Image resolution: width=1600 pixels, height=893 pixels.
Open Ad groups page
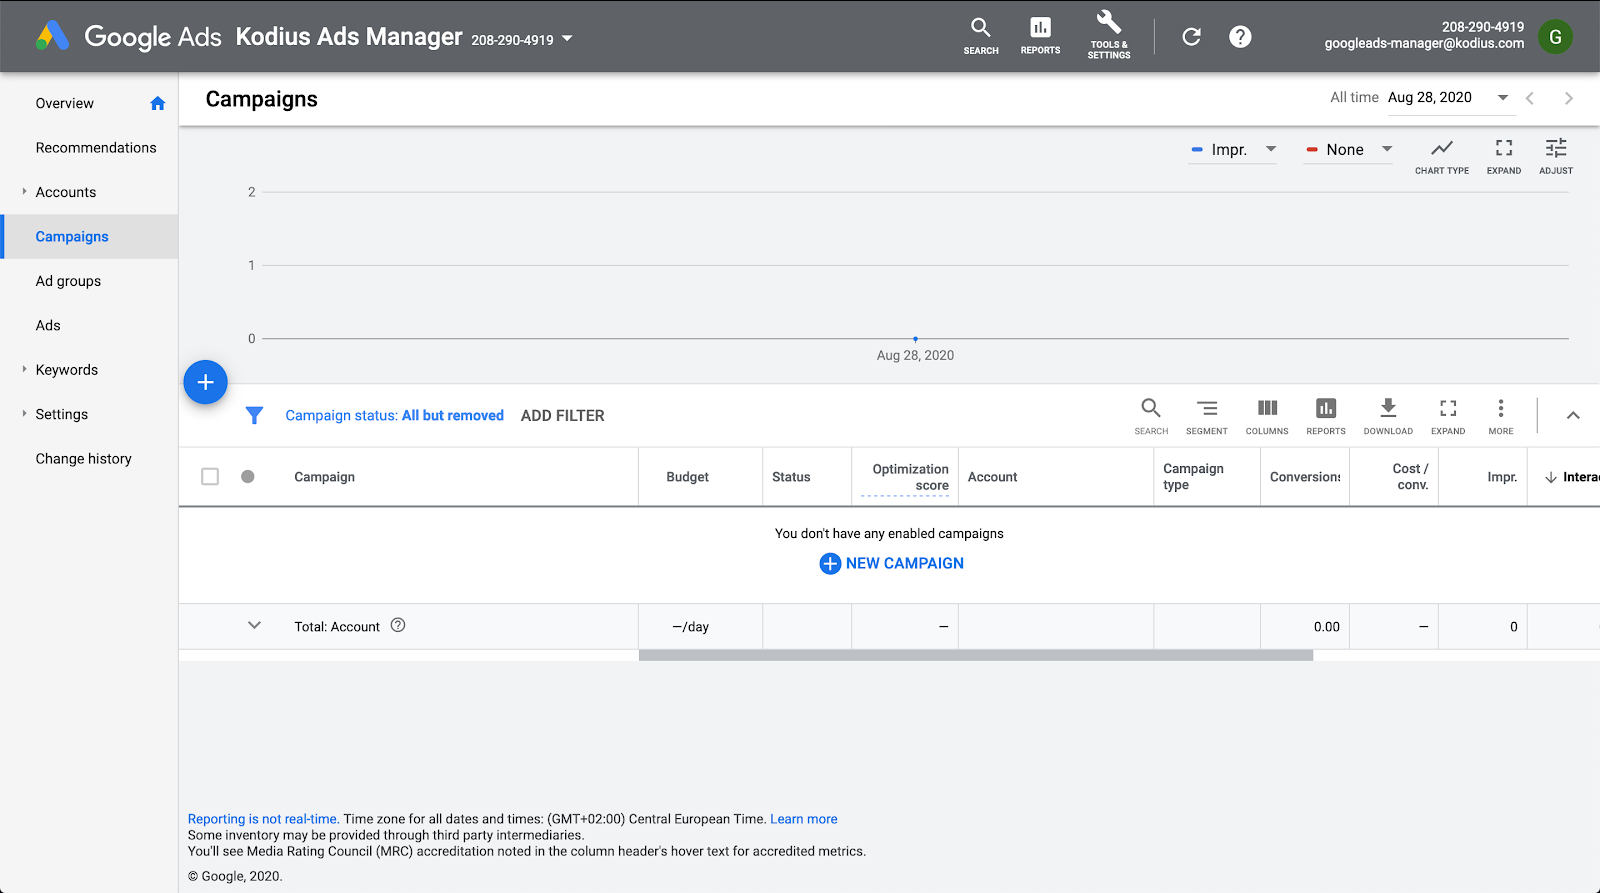[68, 281]
